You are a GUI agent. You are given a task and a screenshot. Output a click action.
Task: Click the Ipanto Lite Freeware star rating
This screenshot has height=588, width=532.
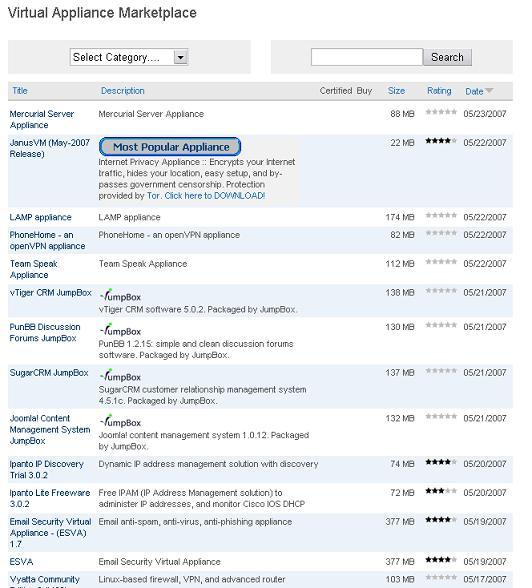click(441, 491)
